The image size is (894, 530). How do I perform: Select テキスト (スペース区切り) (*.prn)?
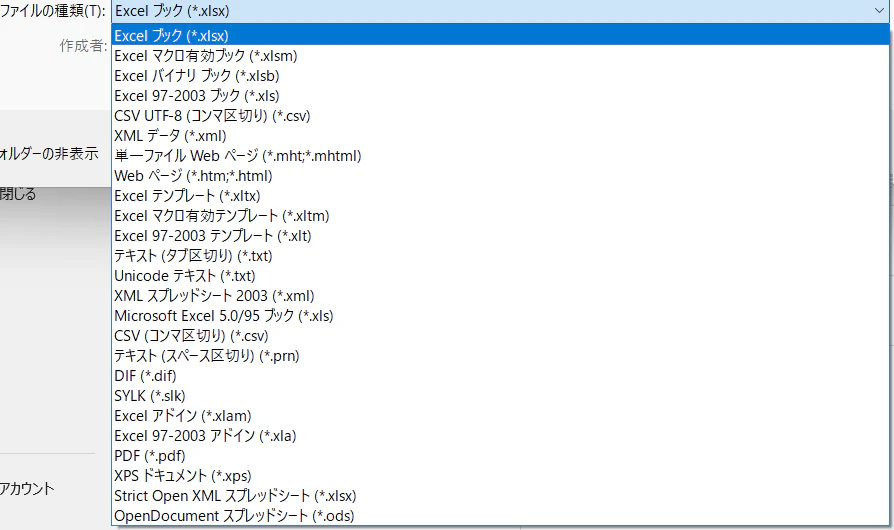[500, 356]
